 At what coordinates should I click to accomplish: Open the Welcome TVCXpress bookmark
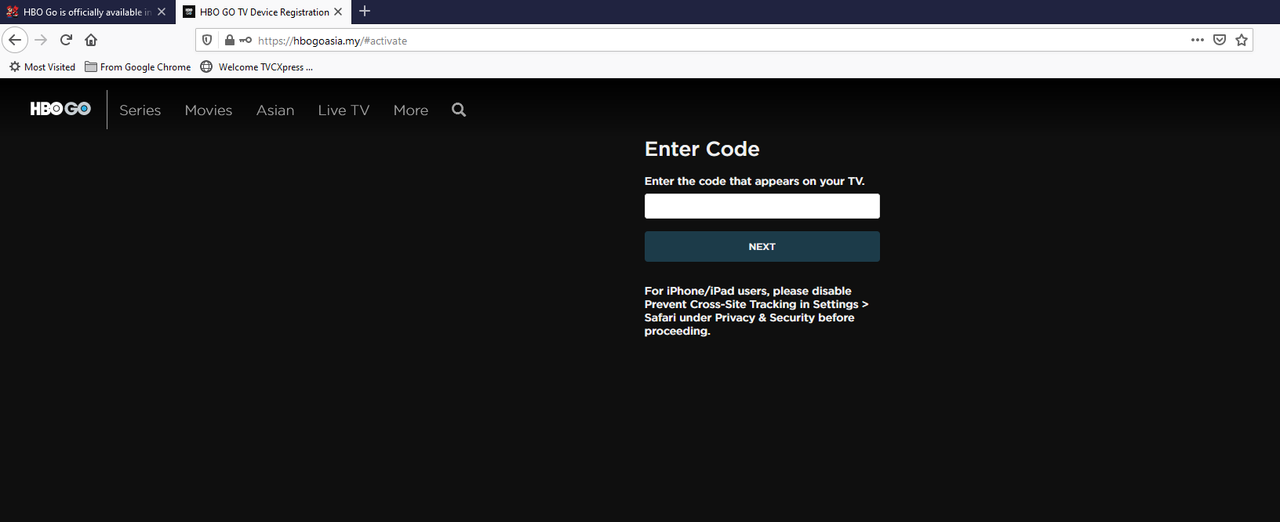point(257,67)
